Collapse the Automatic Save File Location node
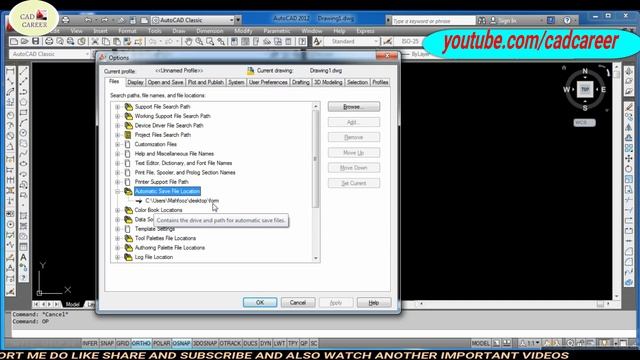The image size is (640, 360). (x=118, y=191)
